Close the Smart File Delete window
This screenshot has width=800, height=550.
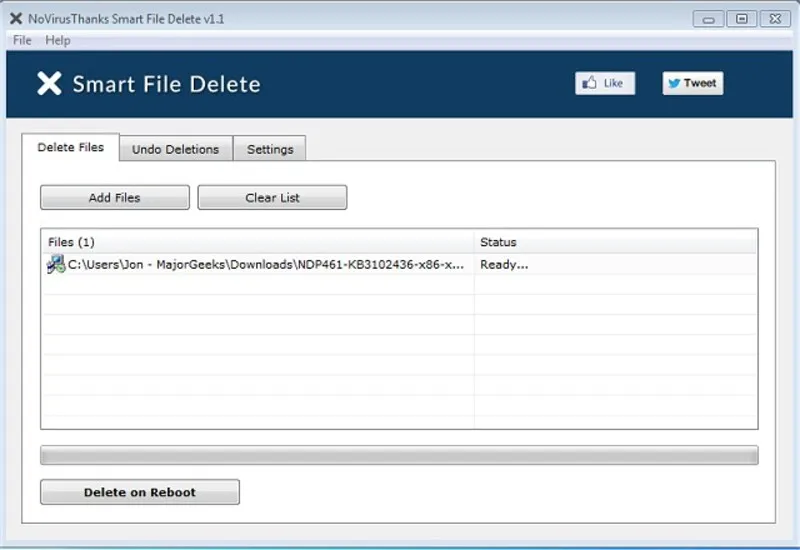click(x=774, y=18)
